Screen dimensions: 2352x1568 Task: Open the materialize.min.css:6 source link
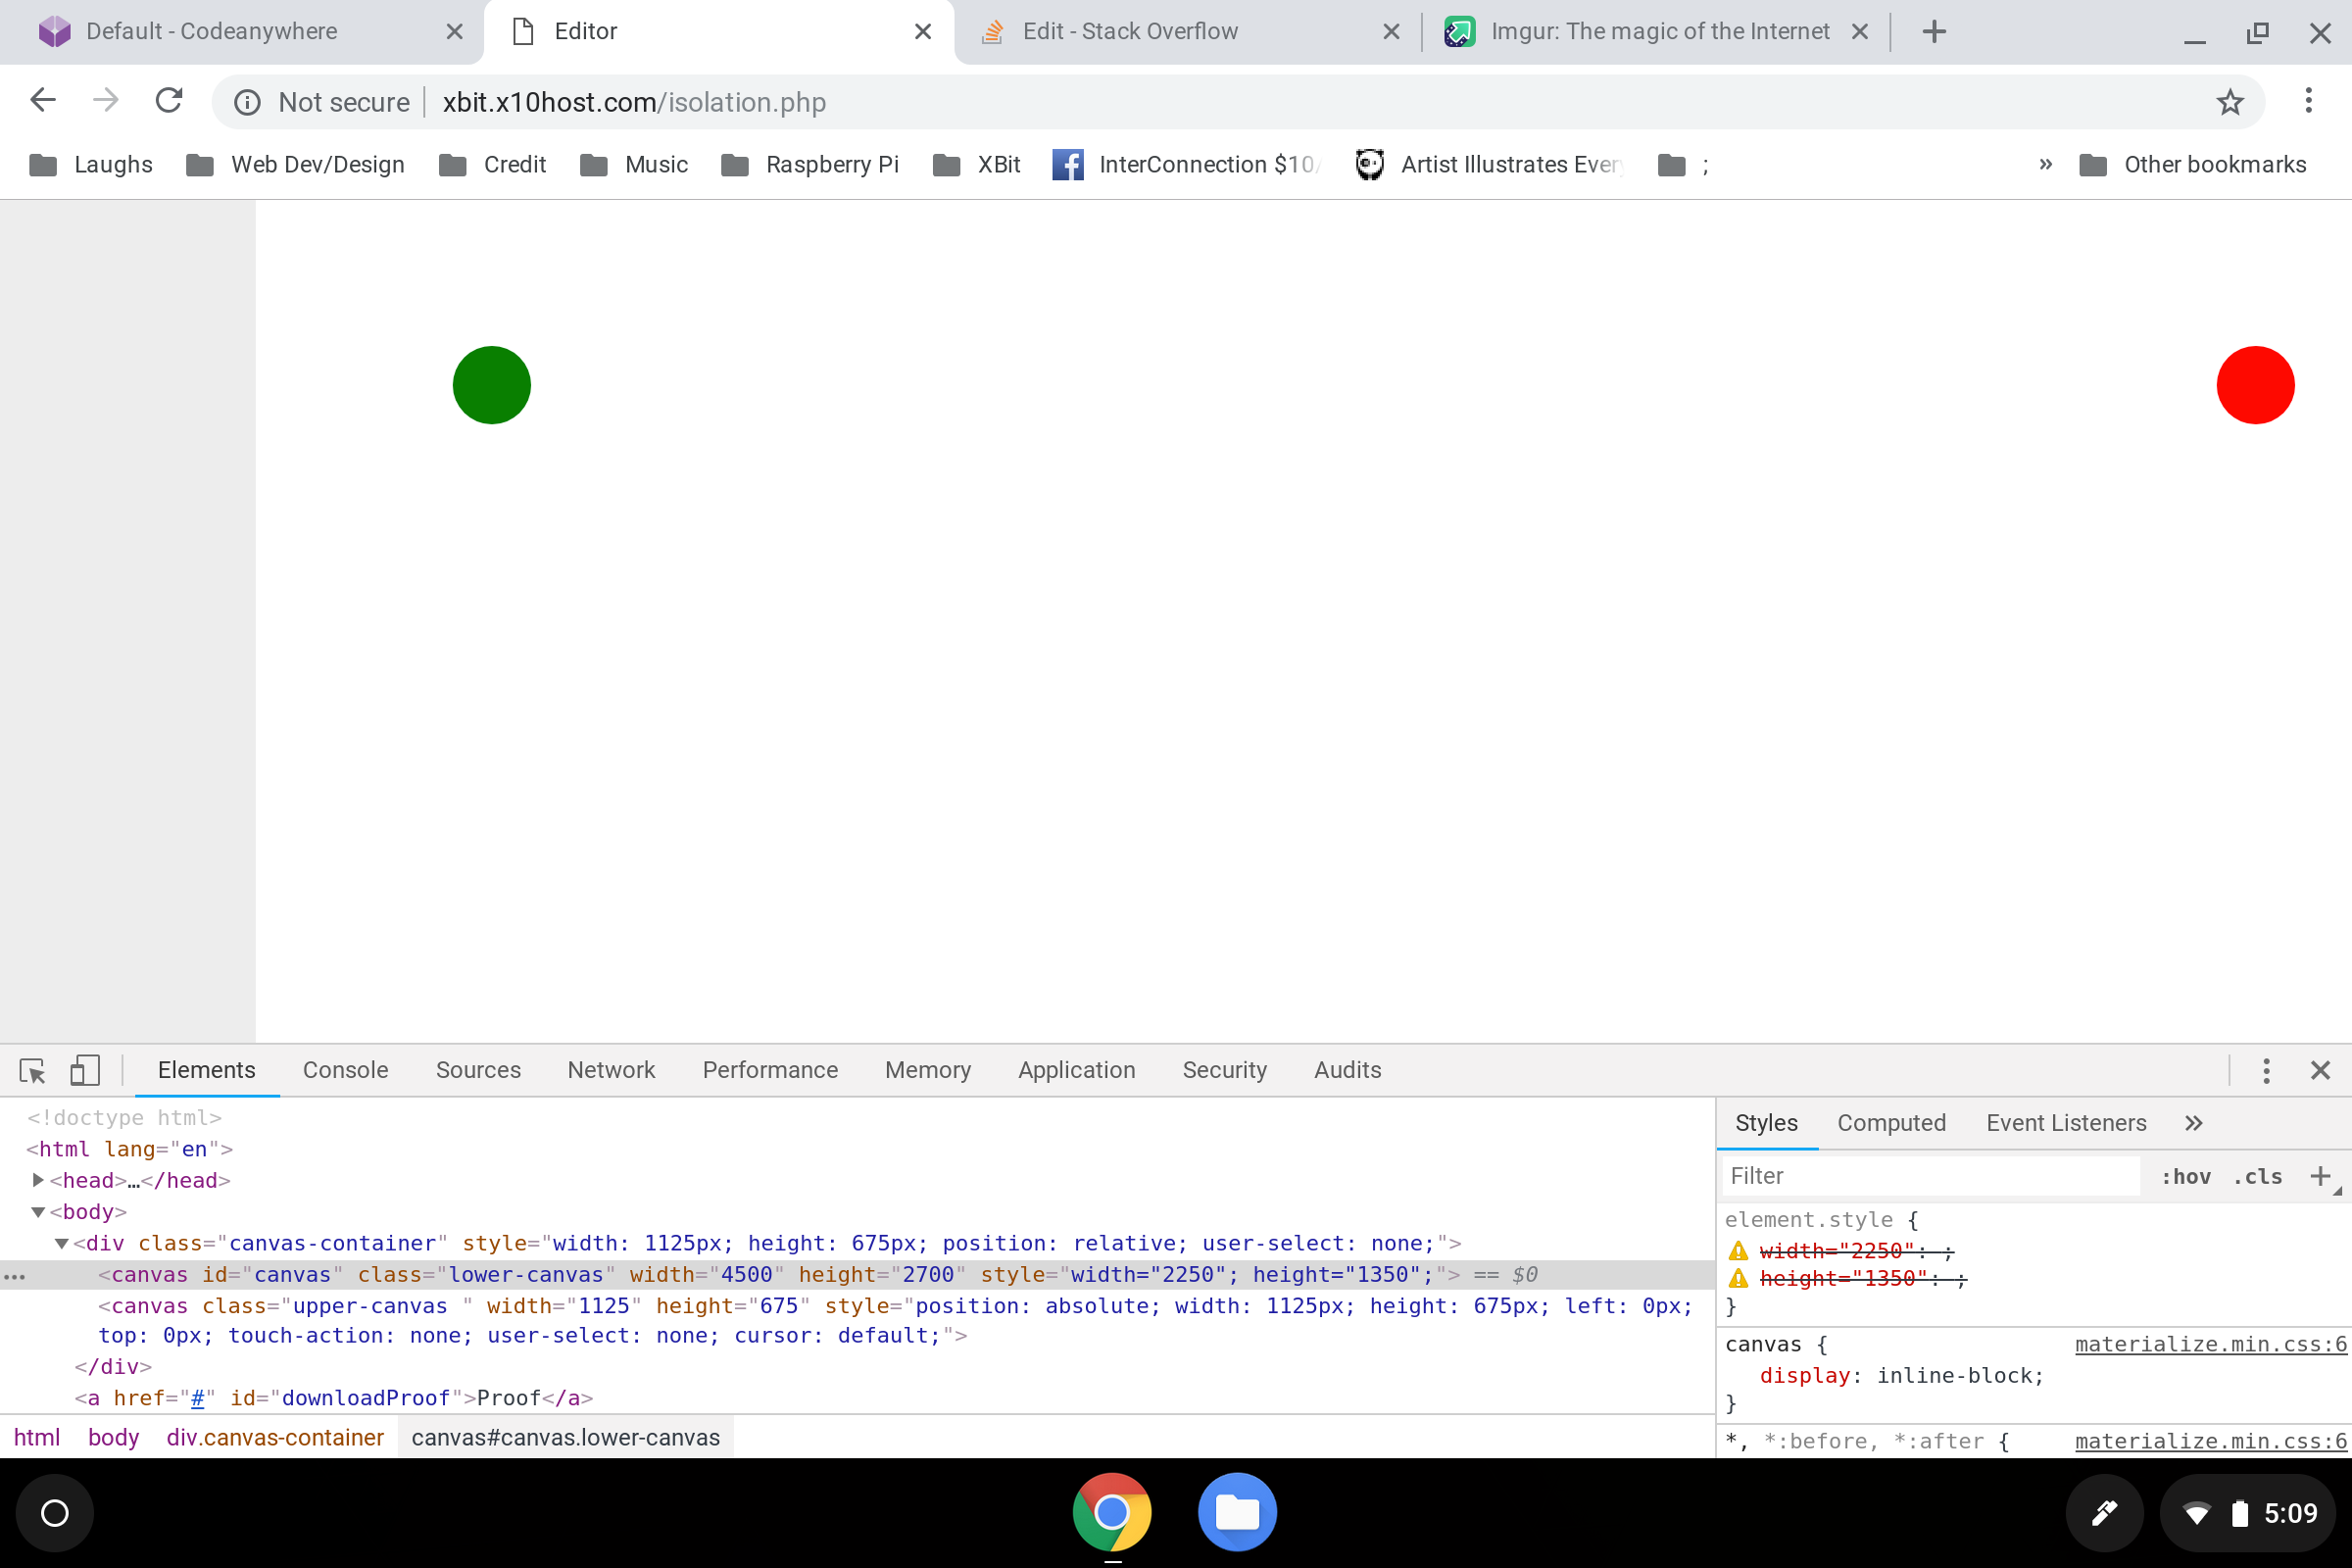pos(2210,1345)
